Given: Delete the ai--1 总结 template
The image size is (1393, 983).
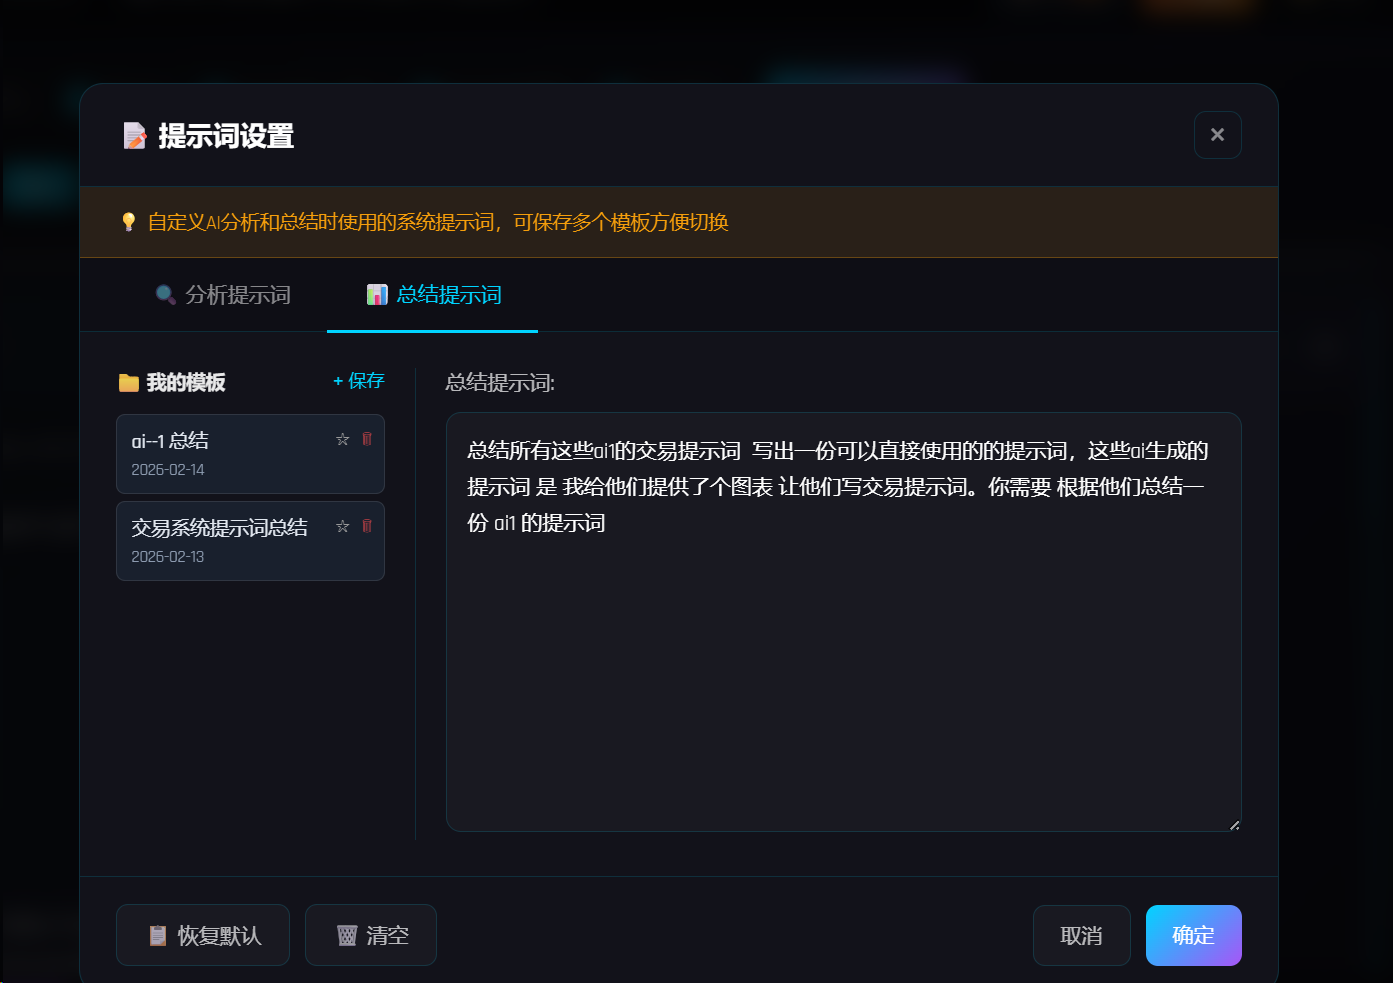Looking at the screenshot, I should click(367, 439).
